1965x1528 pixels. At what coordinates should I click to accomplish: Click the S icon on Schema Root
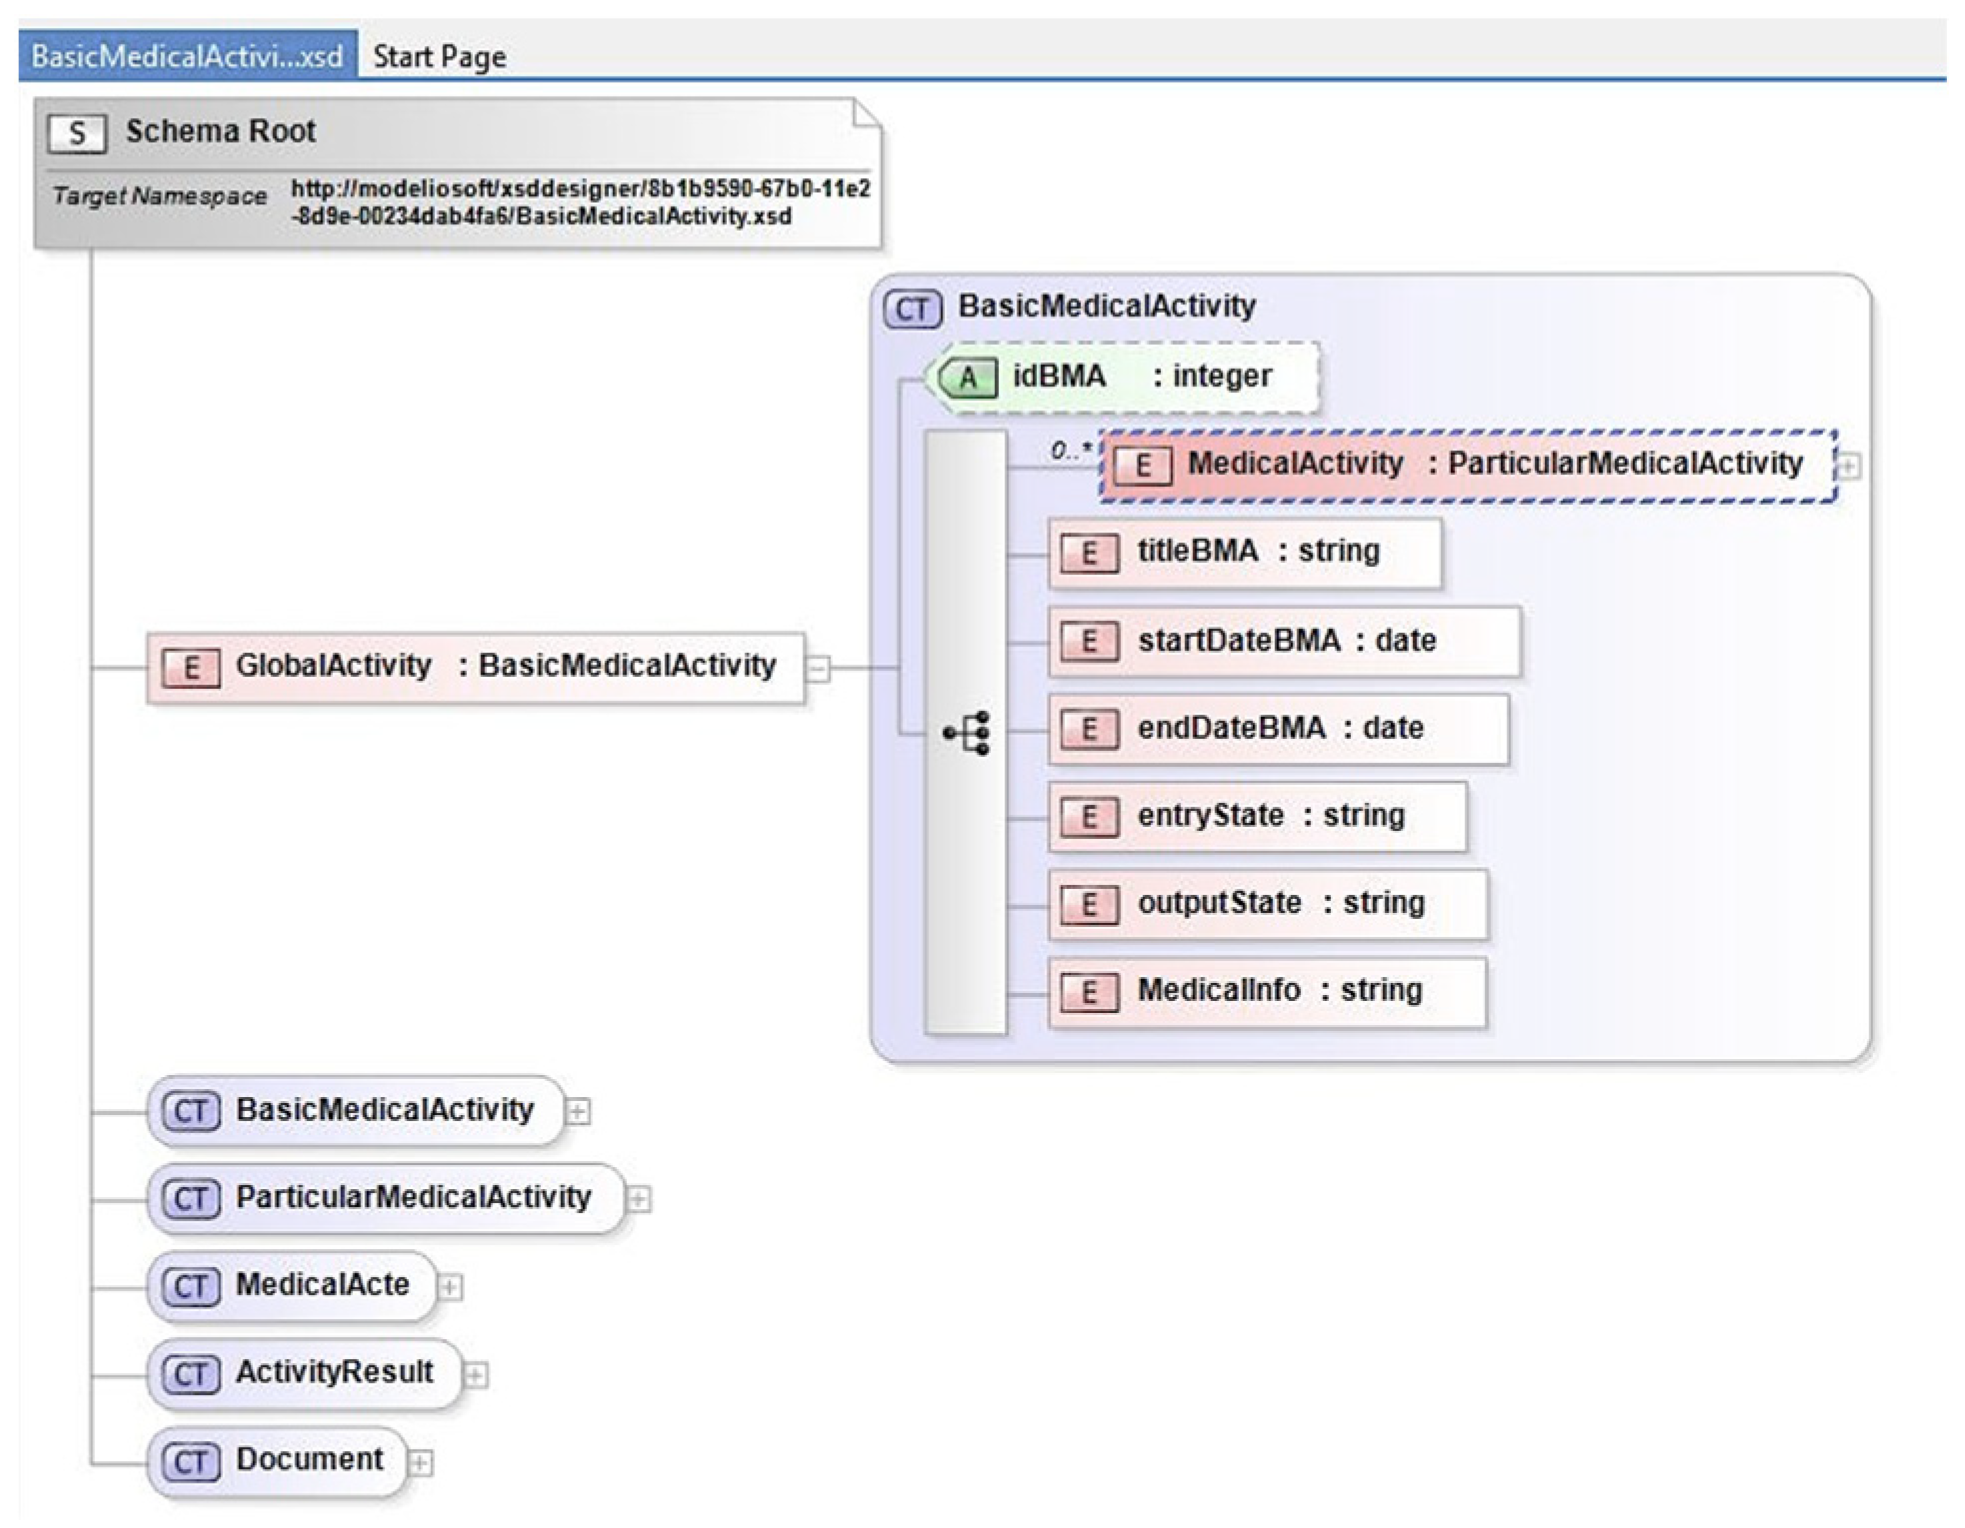click(76, 133)
